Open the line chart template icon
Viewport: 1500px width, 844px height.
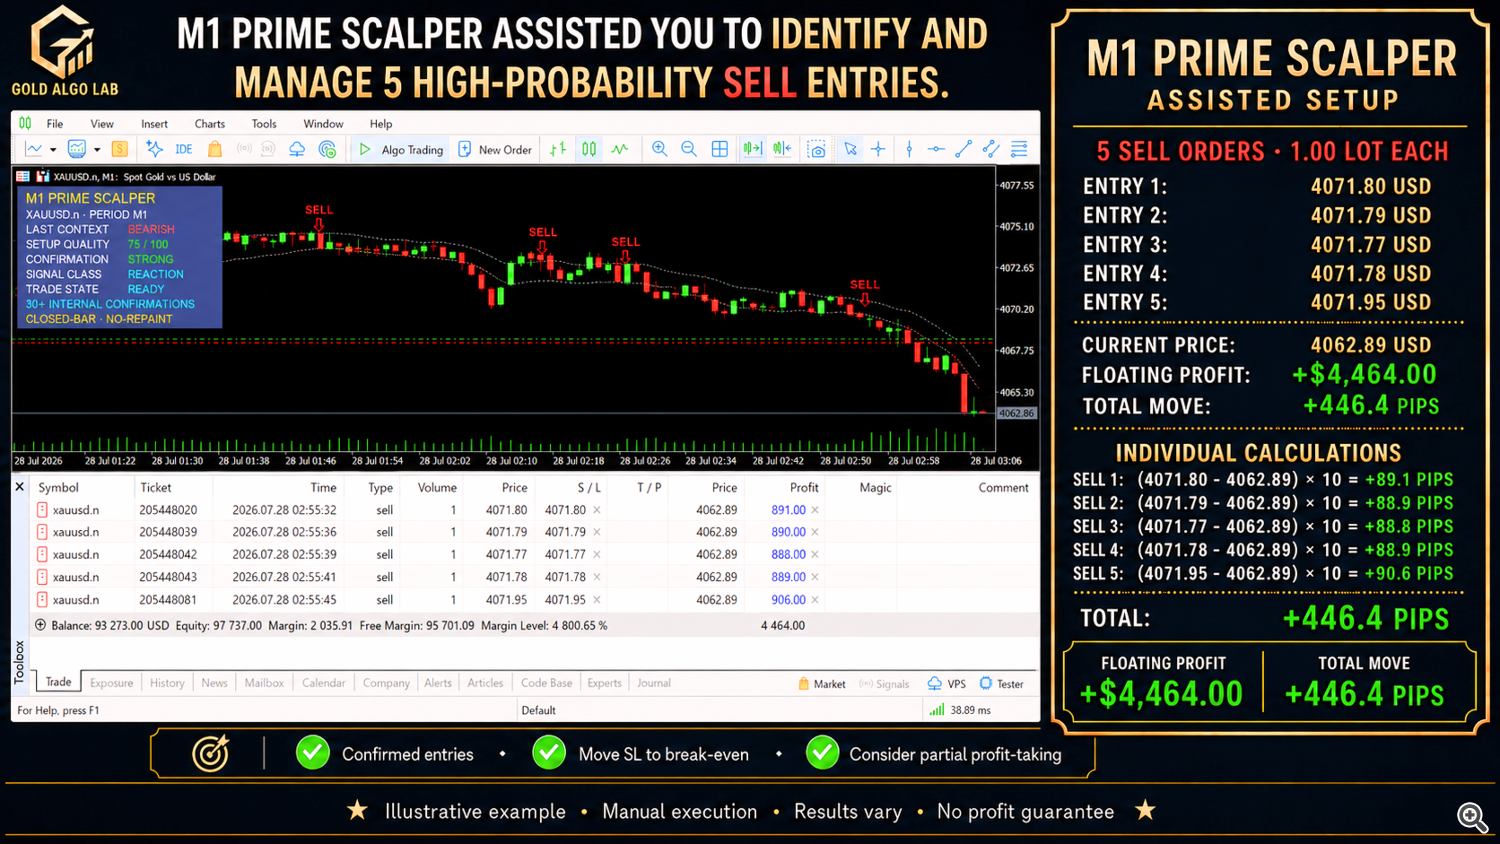pyautogui.click(x=34, y=149)
